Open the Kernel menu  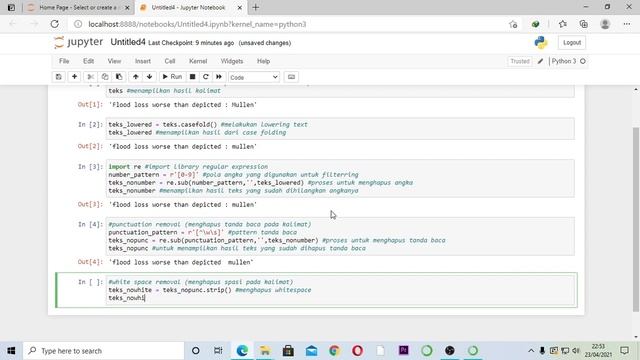[198, 61]
